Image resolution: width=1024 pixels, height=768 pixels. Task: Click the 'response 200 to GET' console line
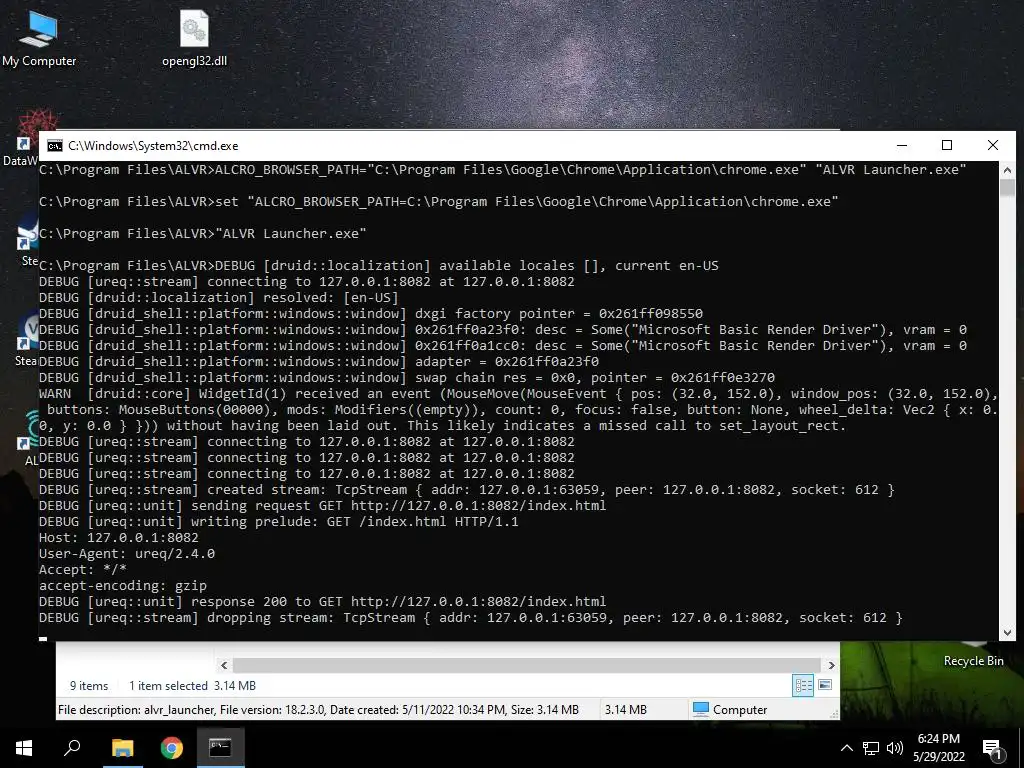click(323, 601)
